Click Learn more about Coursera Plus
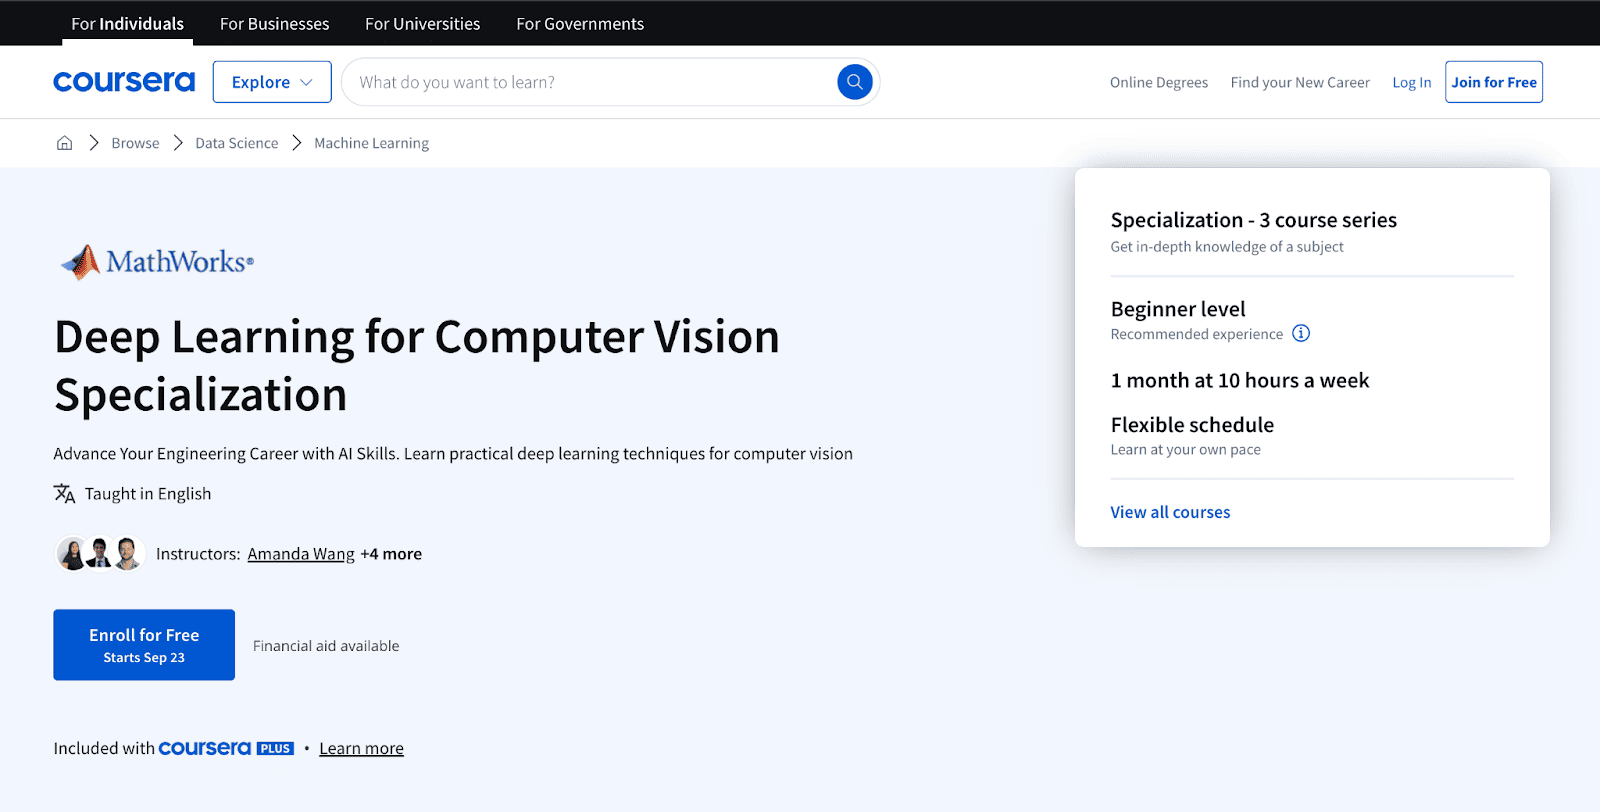Image resolution: width=1600 pixels, height=812 pixels. pyautogui.click(x=362, y=749)
